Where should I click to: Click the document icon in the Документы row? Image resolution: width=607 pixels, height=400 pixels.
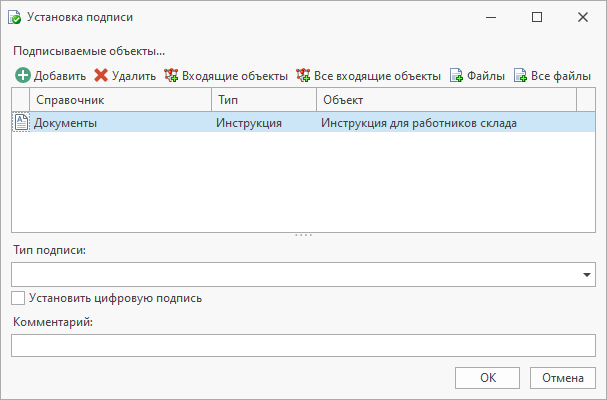(21, 122)
